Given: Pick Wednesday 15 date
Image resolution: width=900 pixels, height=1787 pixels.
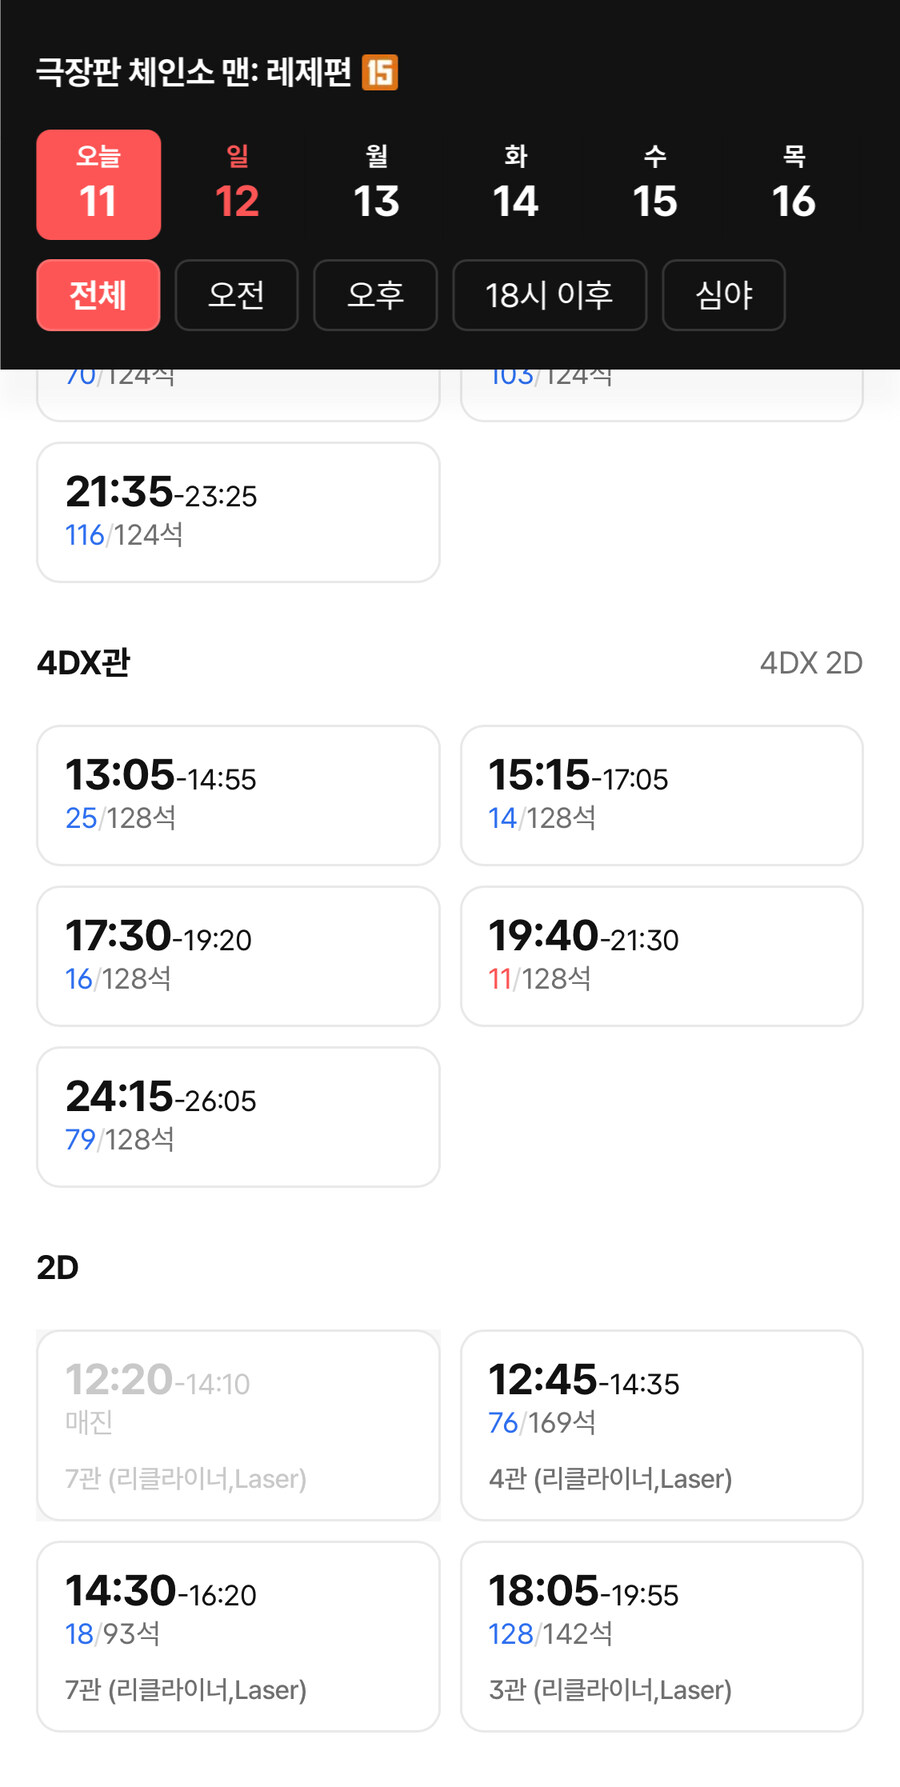Looking at the screenshot, I should pyautogui.click(x=654, y=185).
